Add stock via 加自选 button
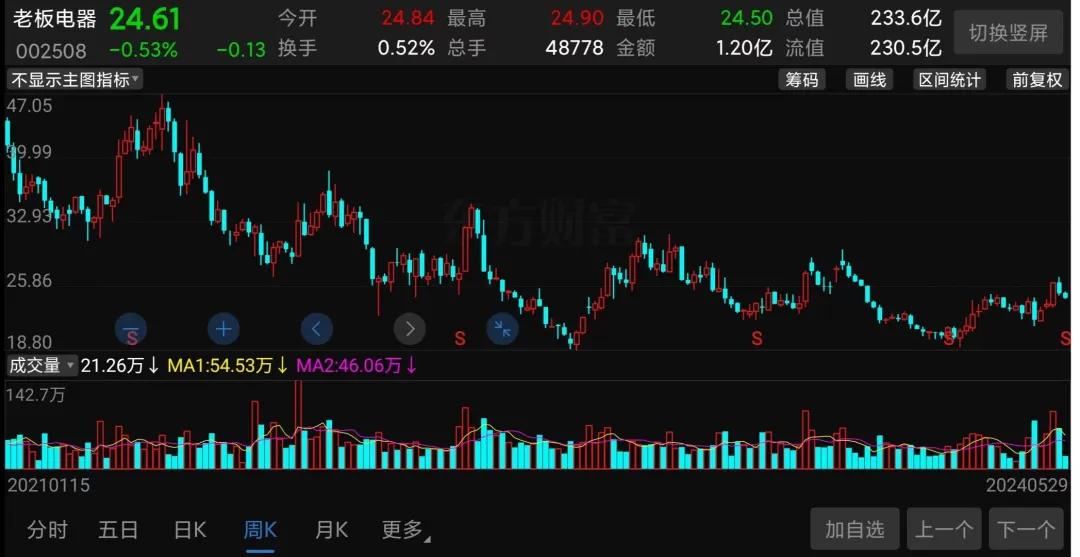Image resolution: width=1080 pixels, height=557 pixels. coord(855,529)
